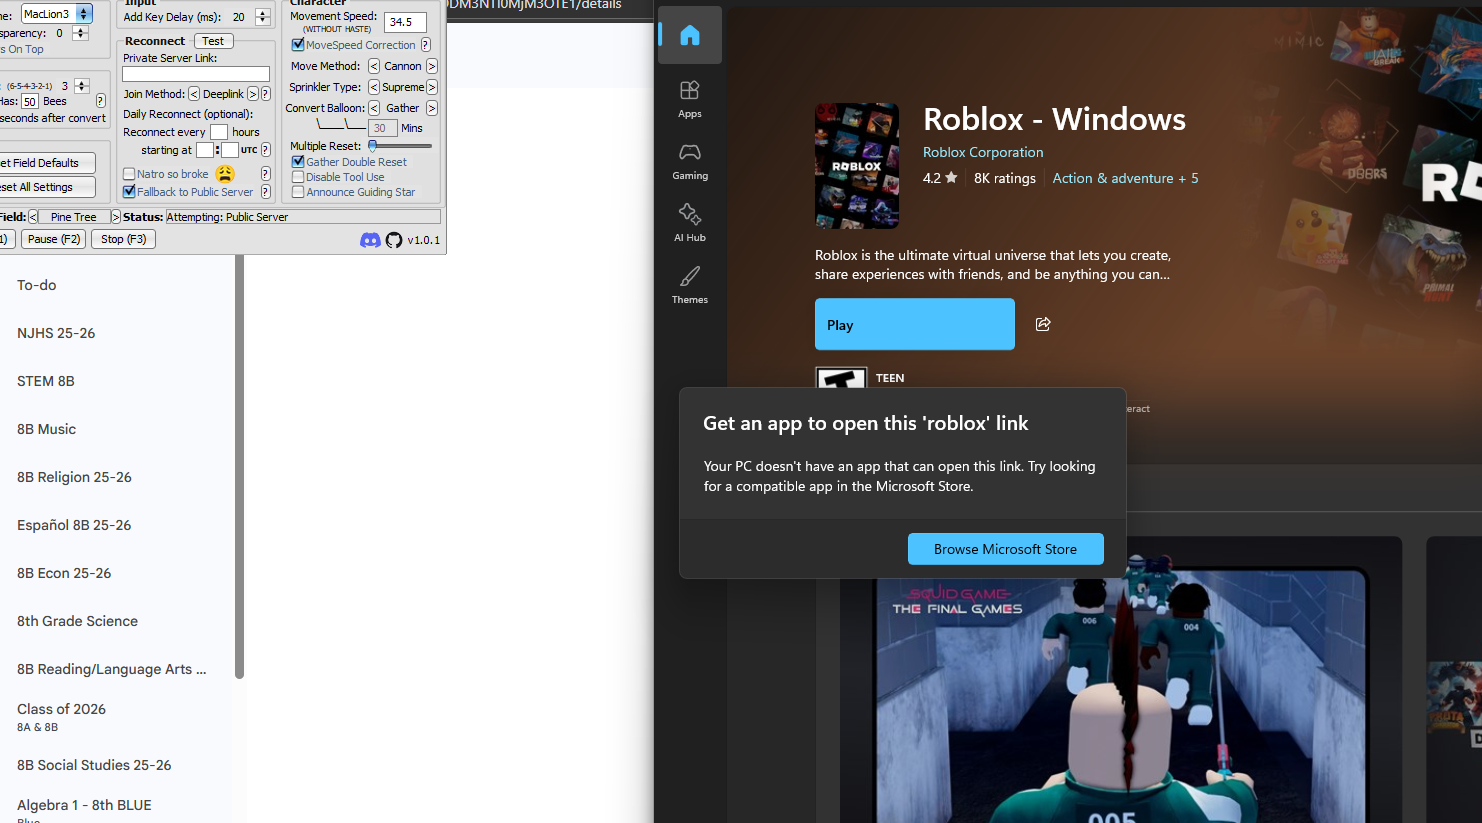
Task: Switch Move Method to next option
Action: (432, 66)
